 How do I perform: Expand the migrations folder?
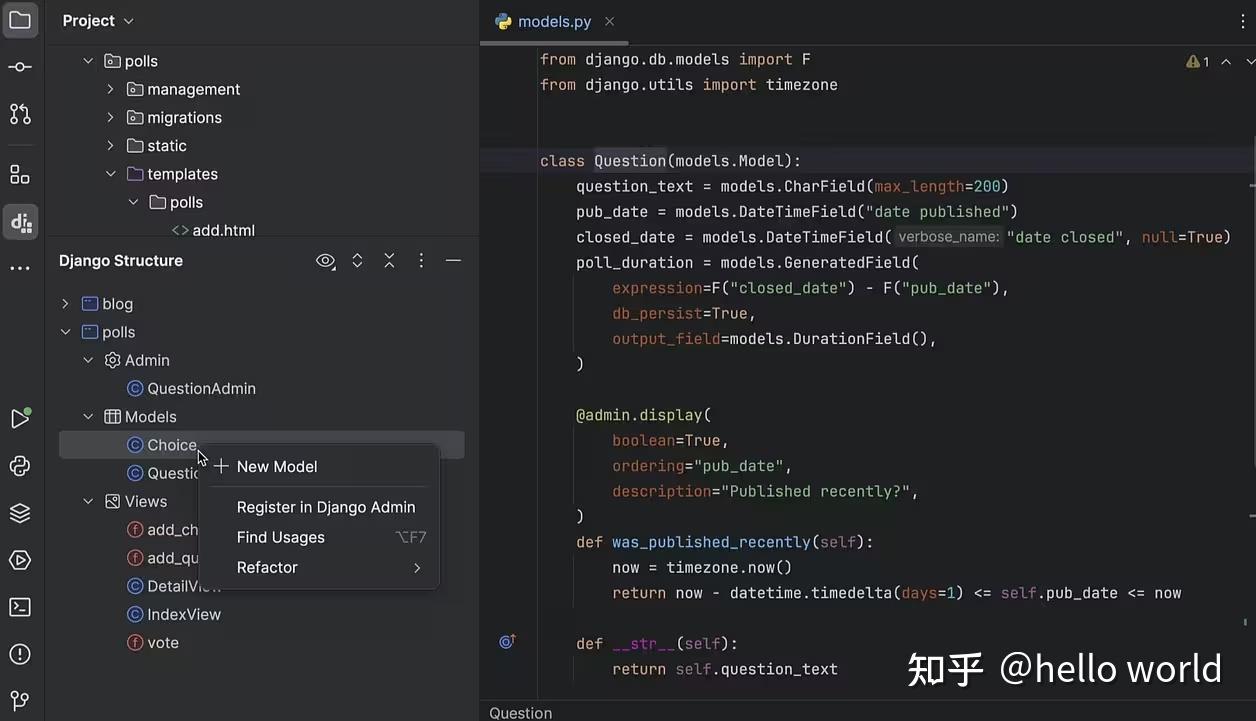tap(110, 117)
